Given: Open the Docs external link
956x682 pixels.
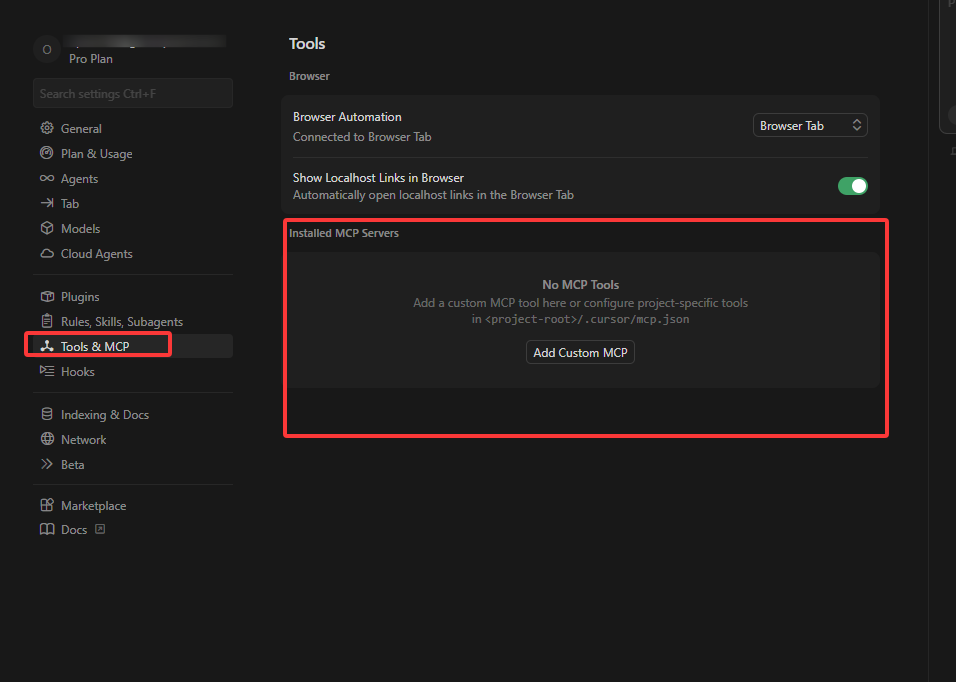Looking at the screenshot, I should pos(133,530).
